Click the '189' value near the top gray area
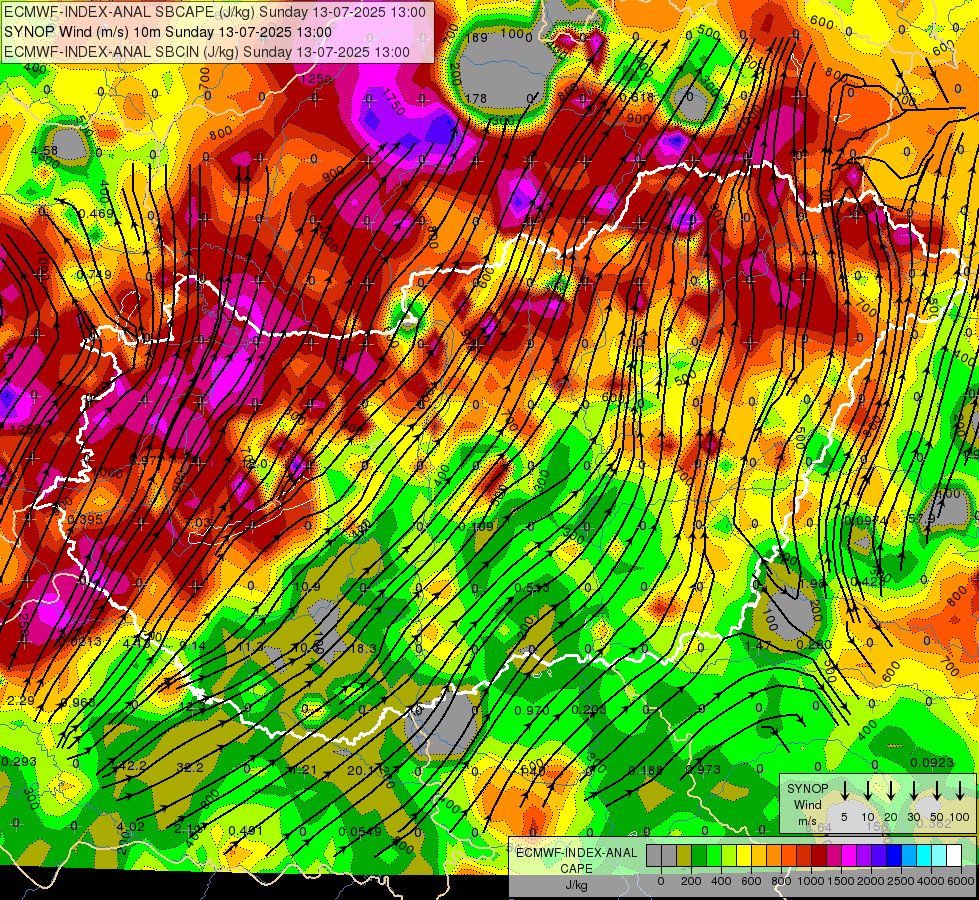Image resolution: width=979 pixels, height=900 pixels. point(476,37)
